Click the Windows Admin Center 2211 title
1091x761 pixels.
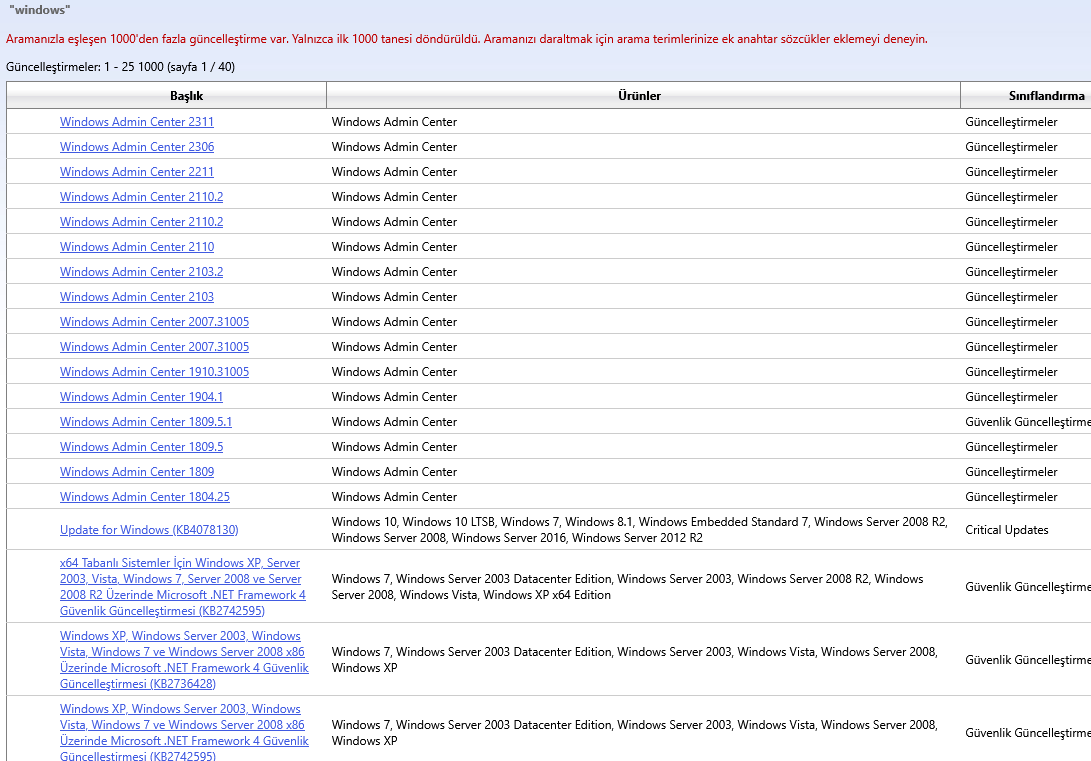pos(136,172)
